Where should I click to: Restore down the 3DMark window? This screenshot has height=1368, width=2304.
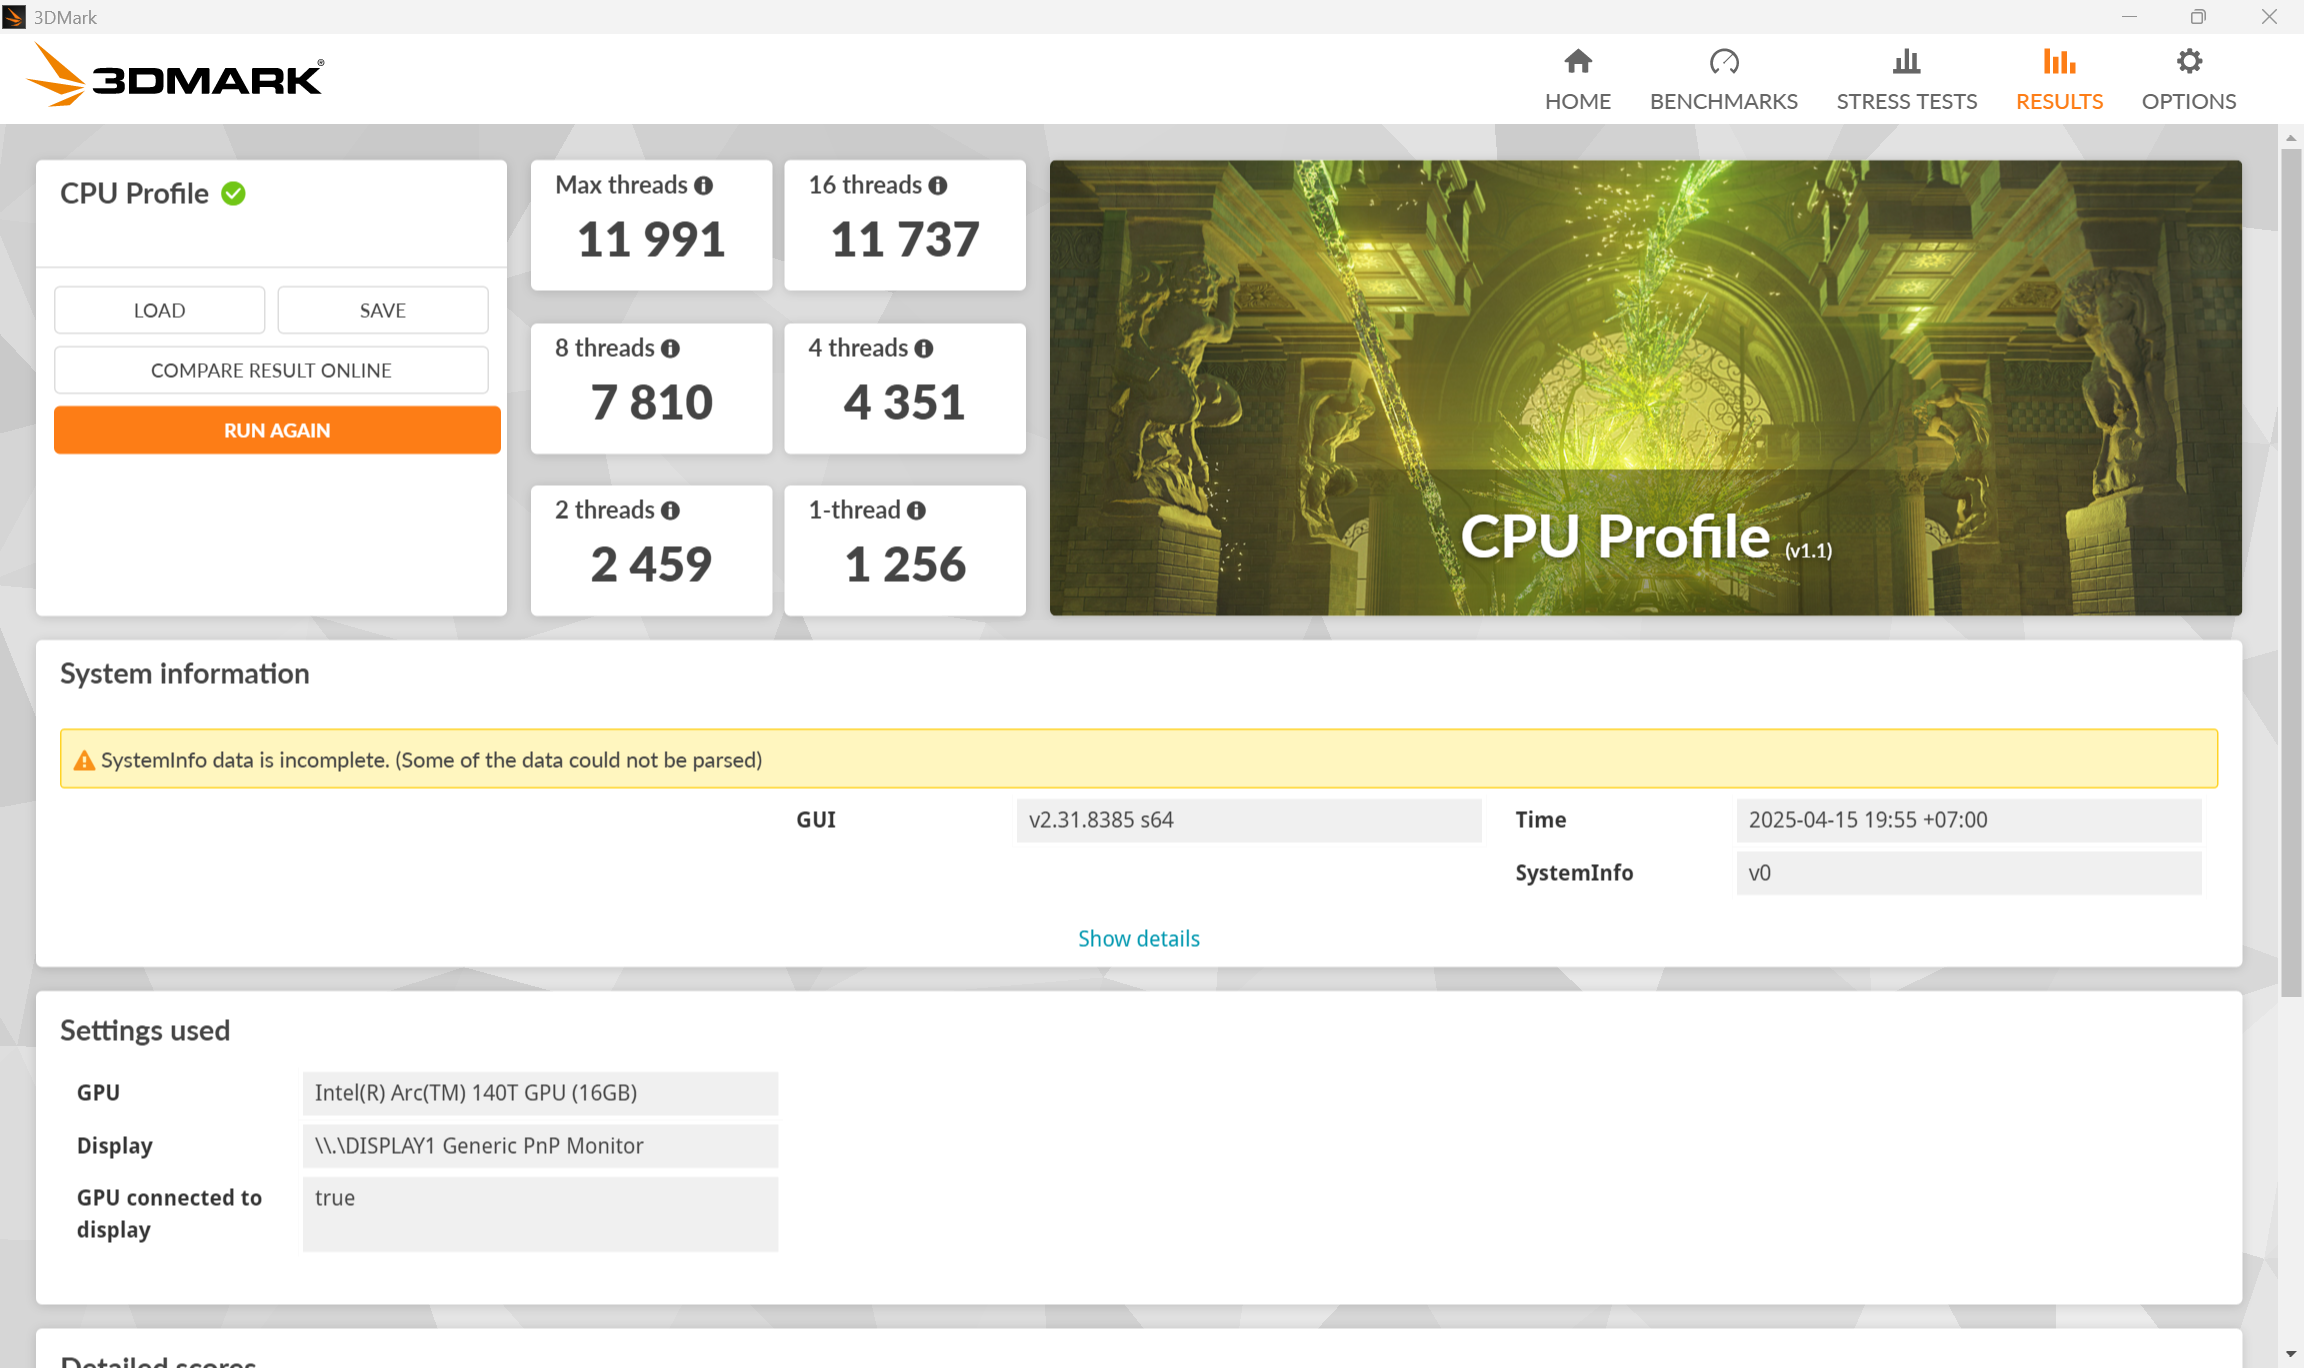click(2198, 17)
